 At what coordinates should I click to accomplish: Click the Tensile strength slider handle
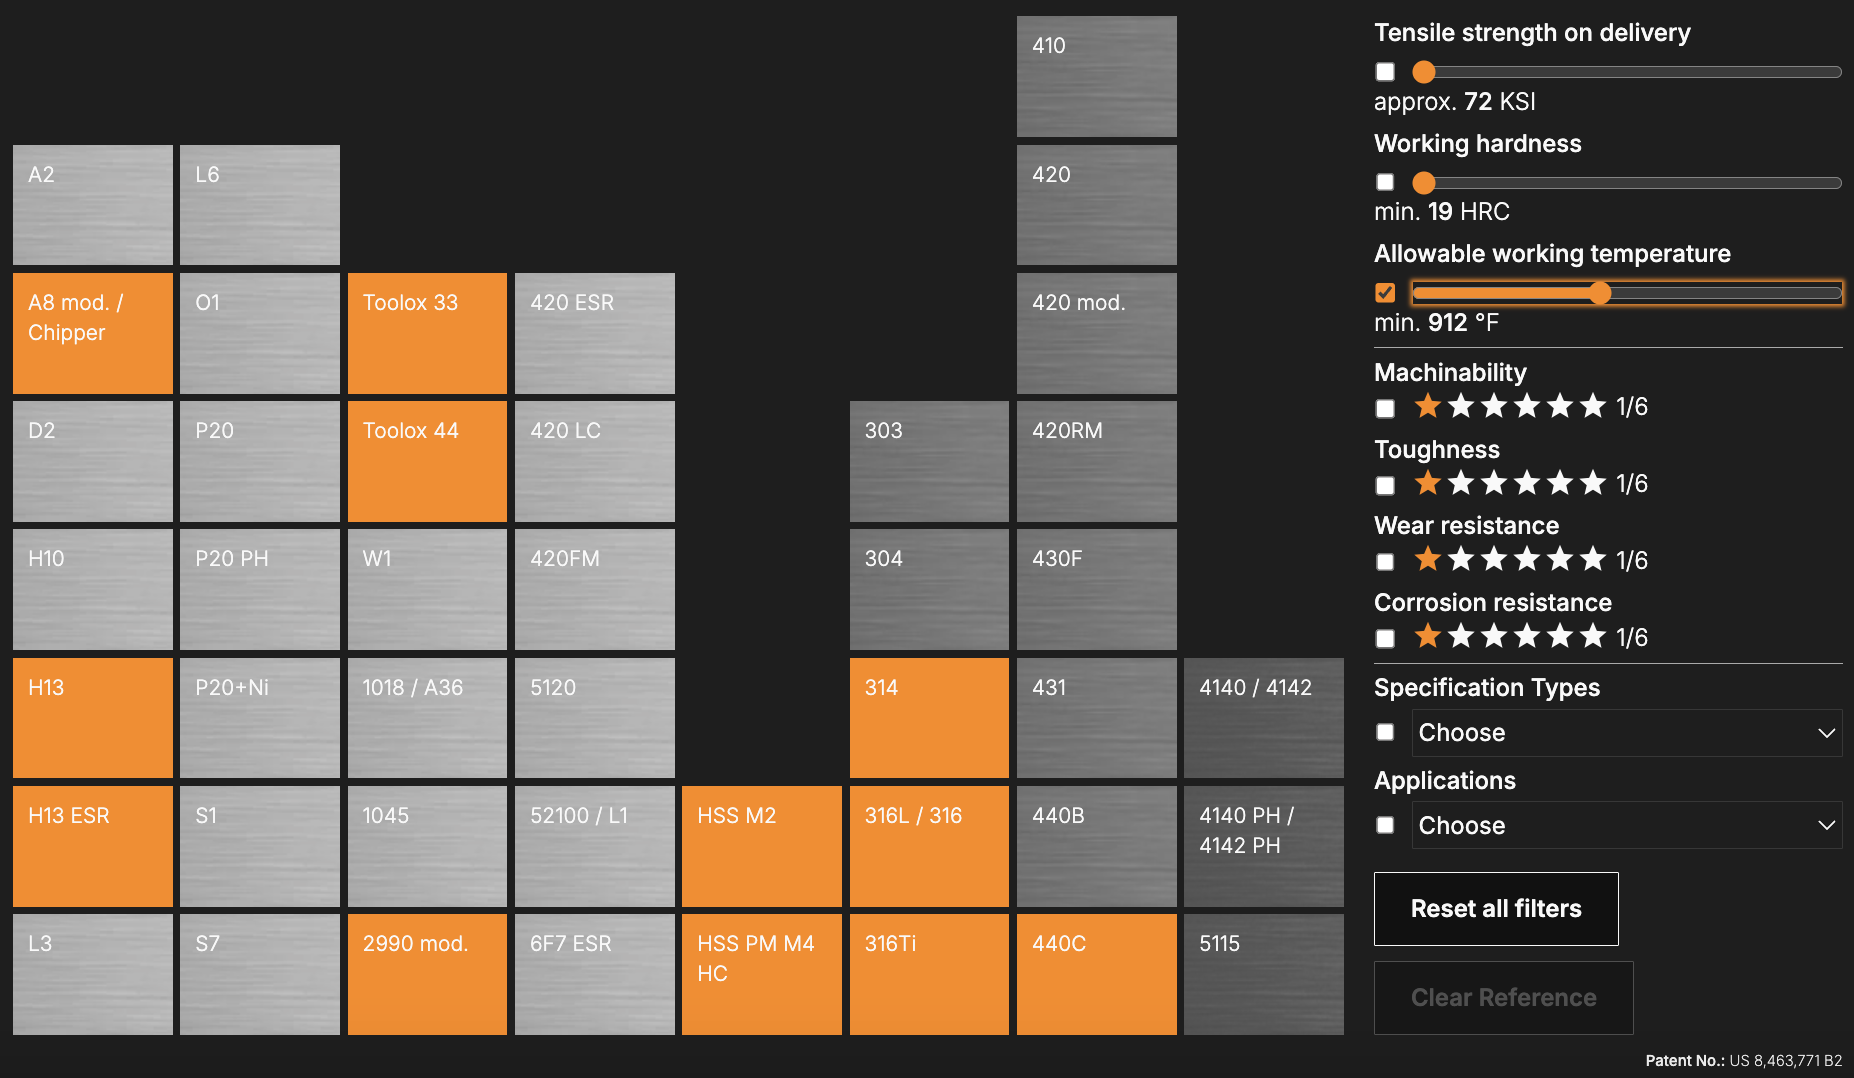point(1424,72)
